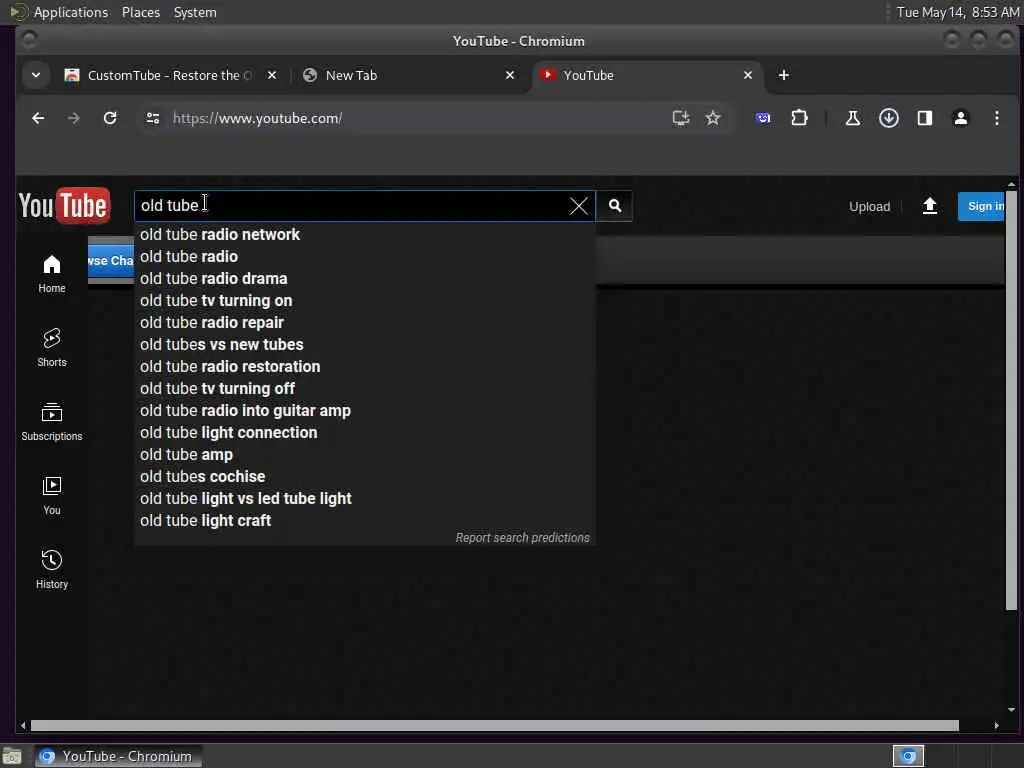
Task: Click Report search predictions link
Action: pyautogui.click(x=522, y=537)
